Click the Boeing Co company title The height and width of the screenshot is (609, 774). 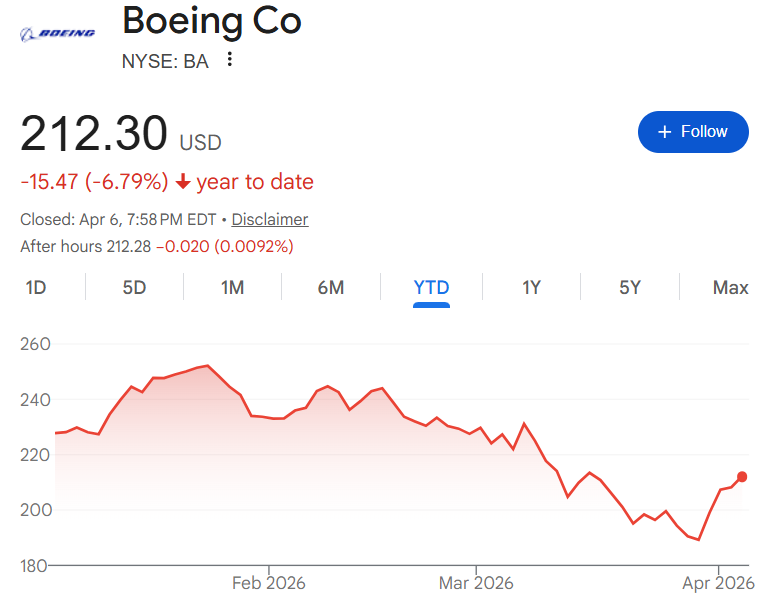(x=211, y=21)
